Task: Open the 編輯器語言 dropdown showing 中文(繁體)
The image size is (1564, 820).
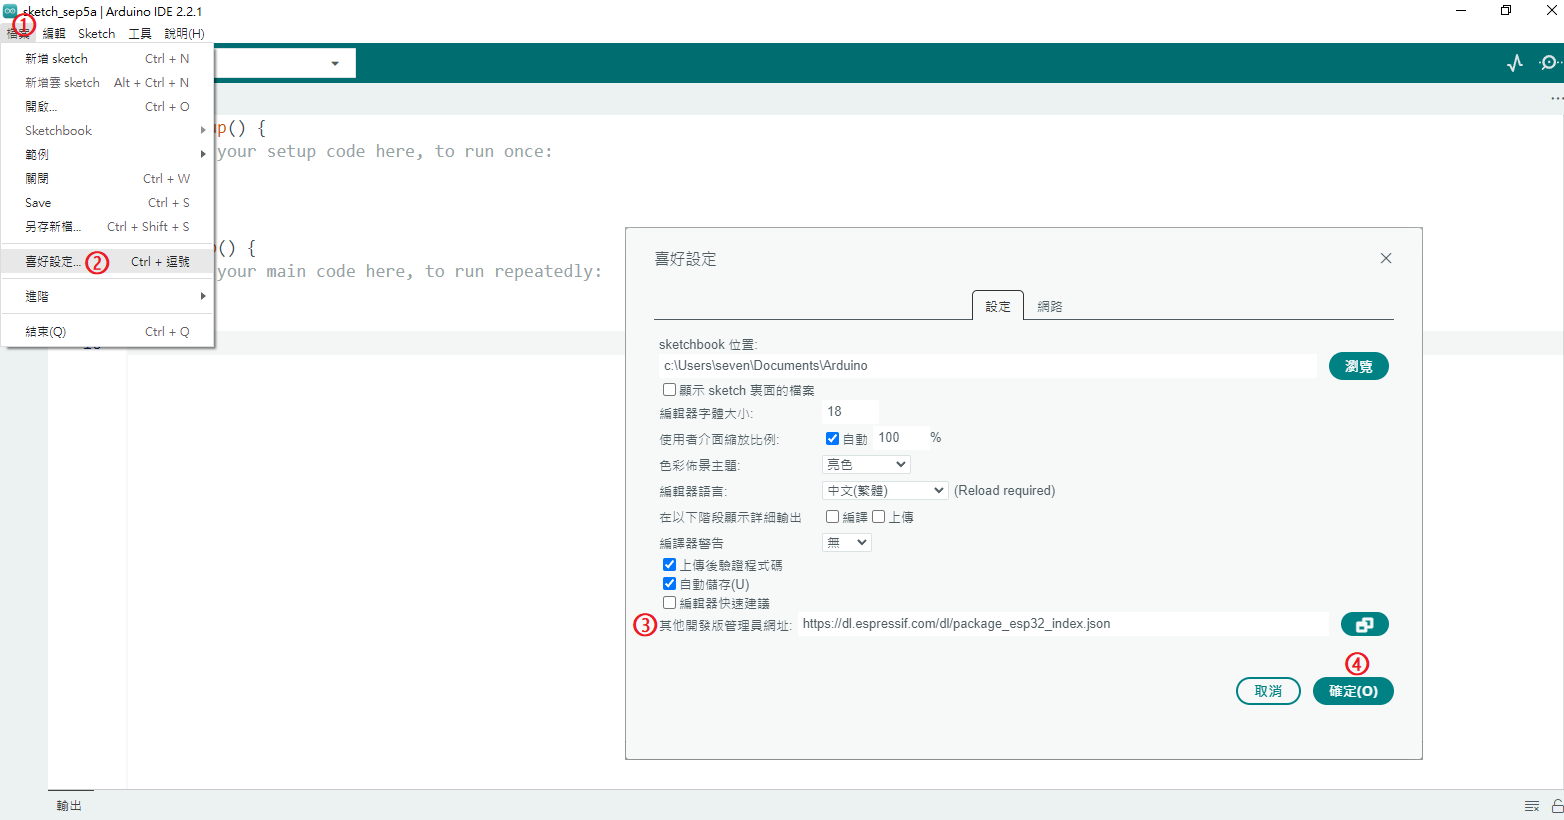Action: pos(885,490)
